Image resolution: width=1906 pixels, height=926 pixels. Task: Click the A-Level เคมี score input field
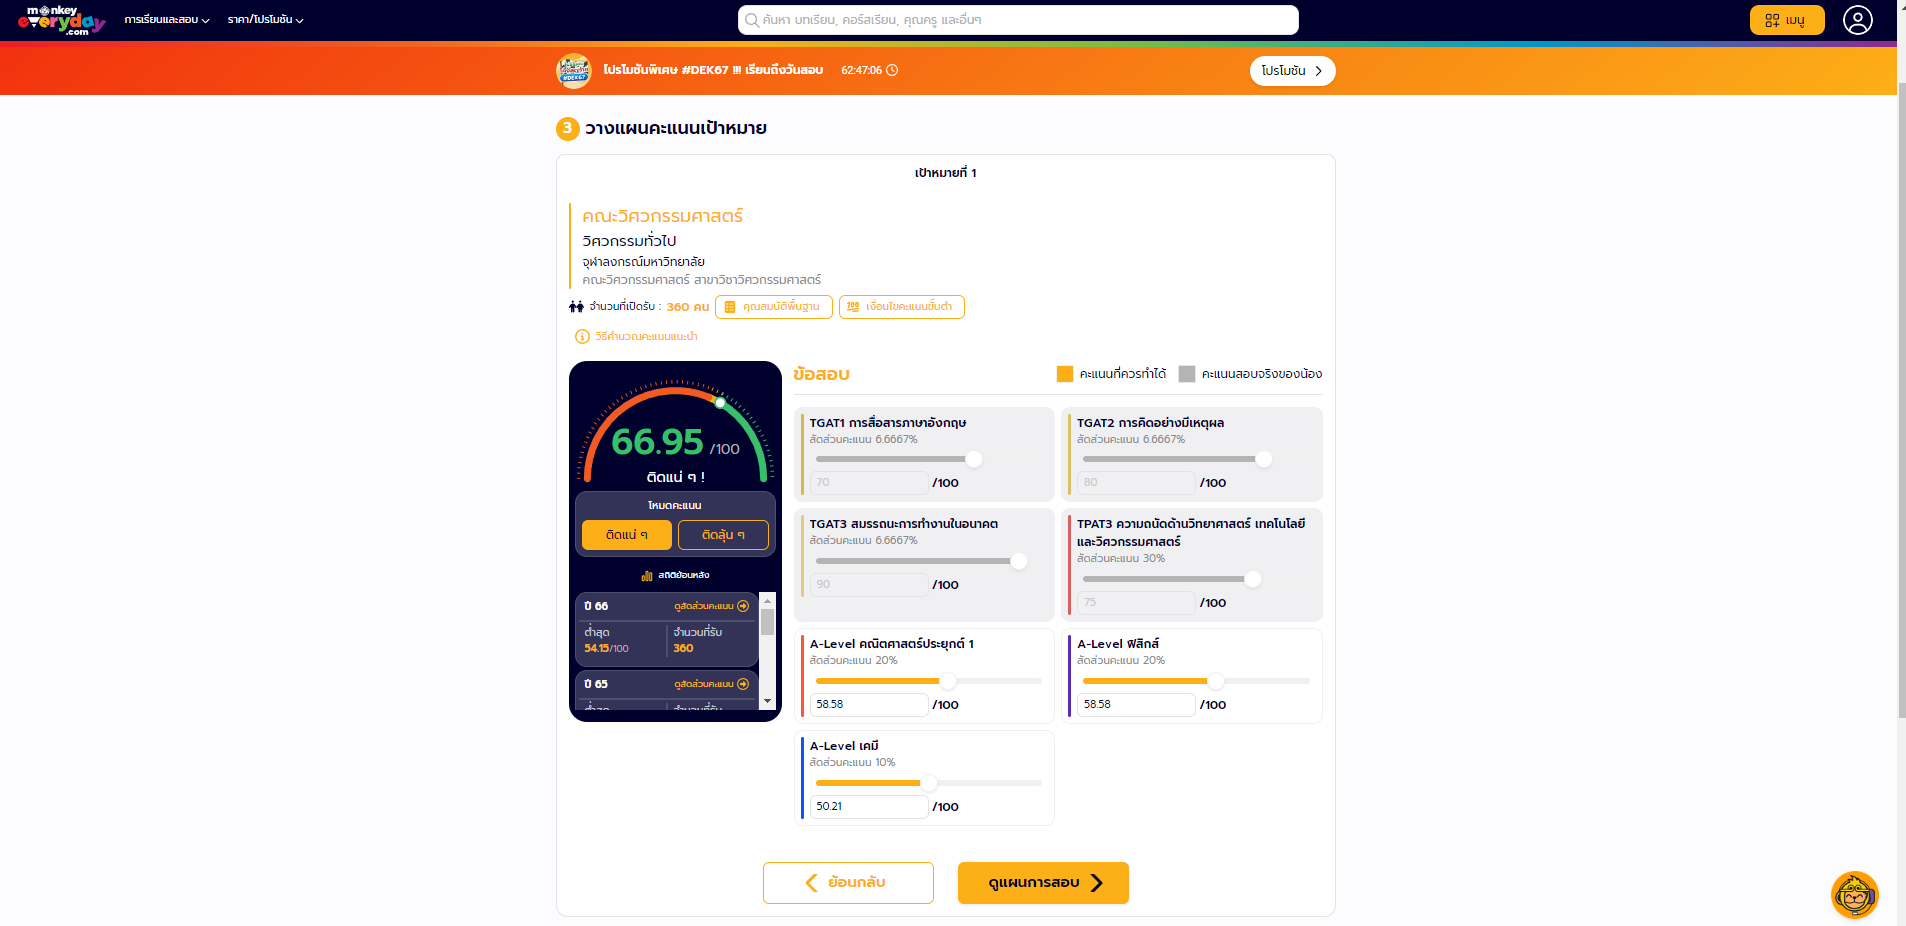click(x=868, y=806)
